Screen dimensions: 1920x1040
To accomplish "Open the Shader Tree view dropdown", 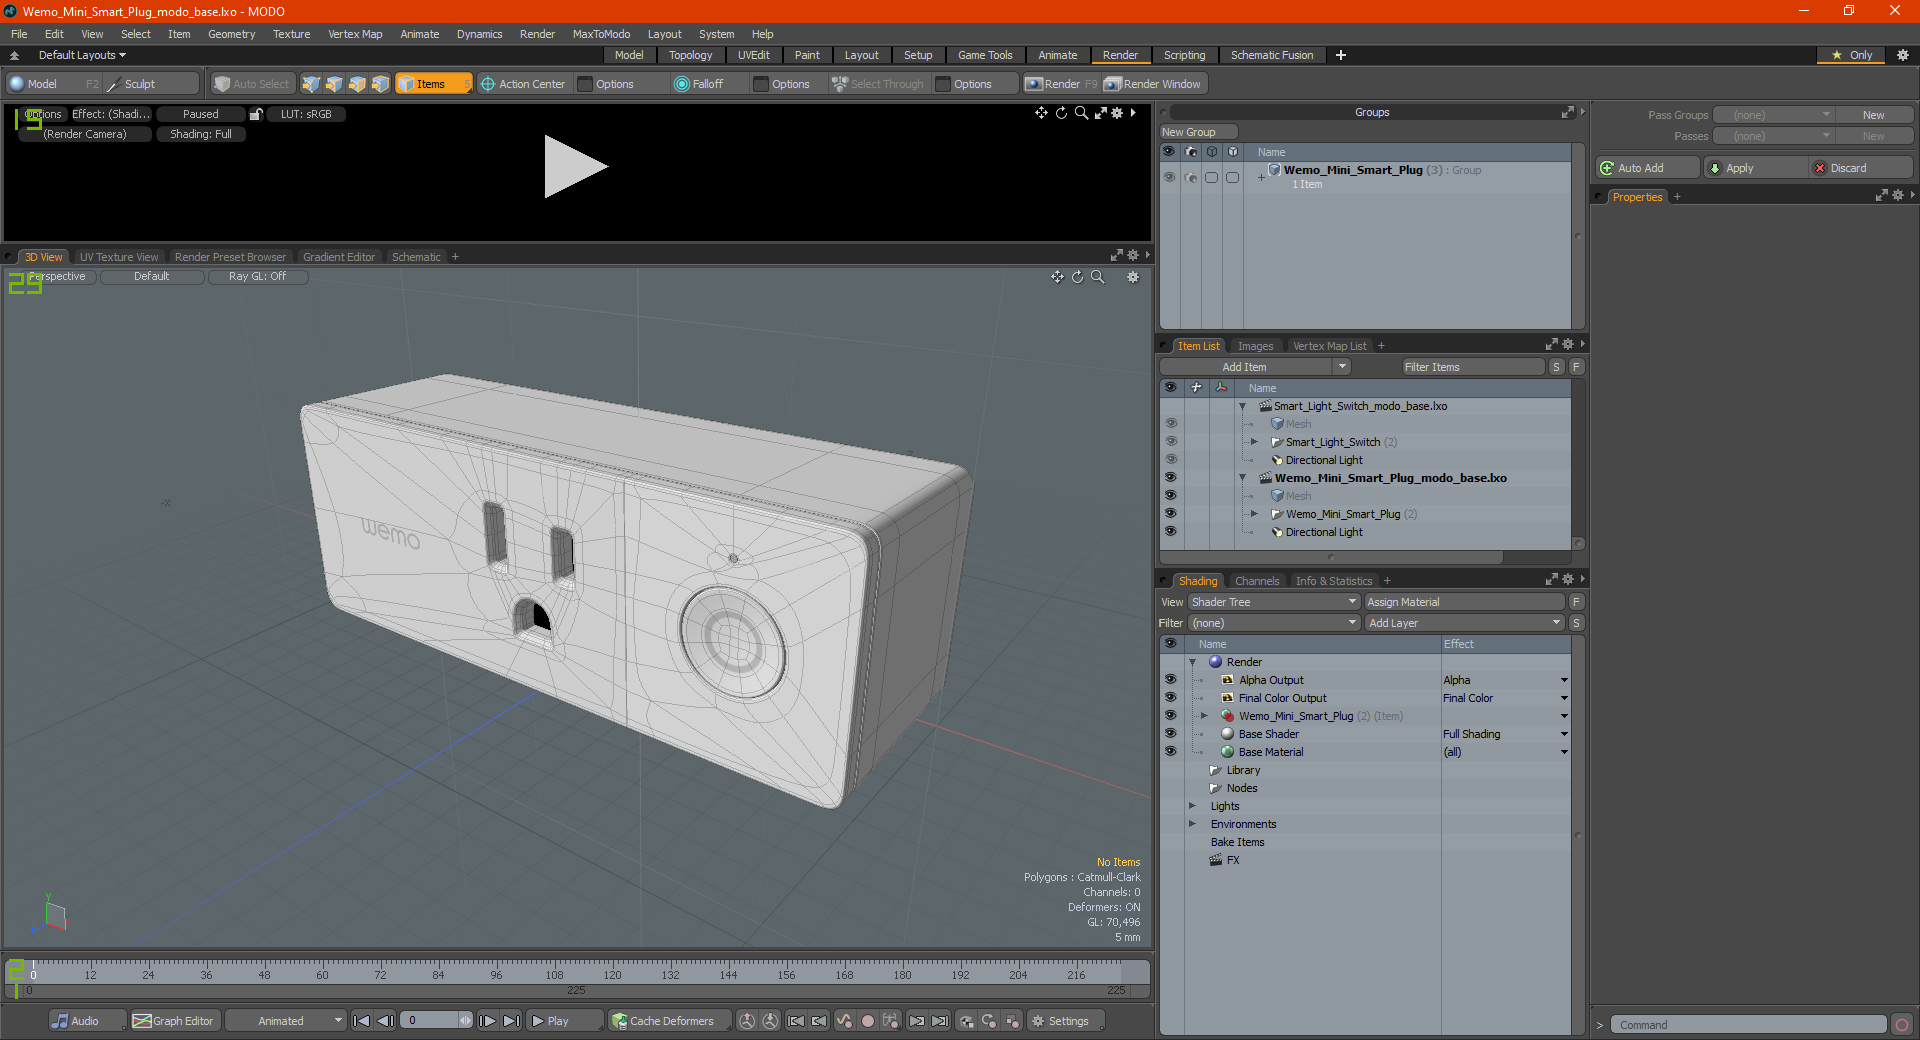I will [1274, 602].
